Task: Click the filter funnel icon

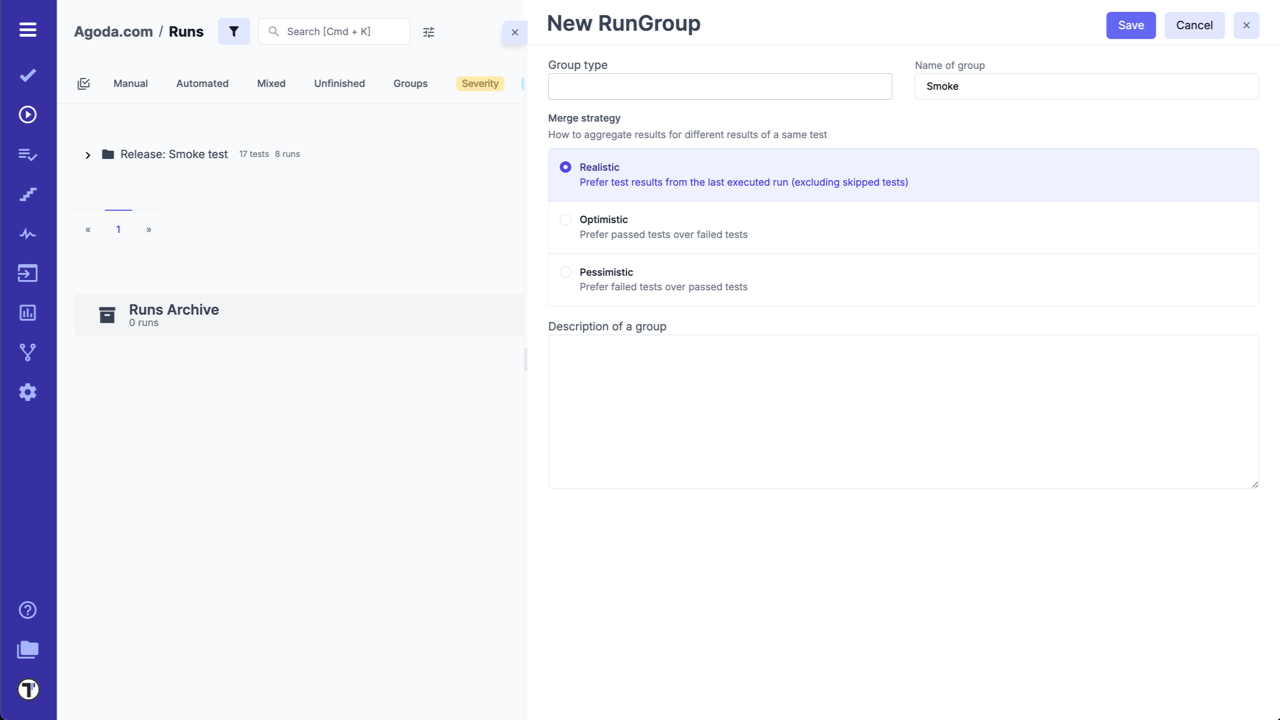Action: click(234, 31)
